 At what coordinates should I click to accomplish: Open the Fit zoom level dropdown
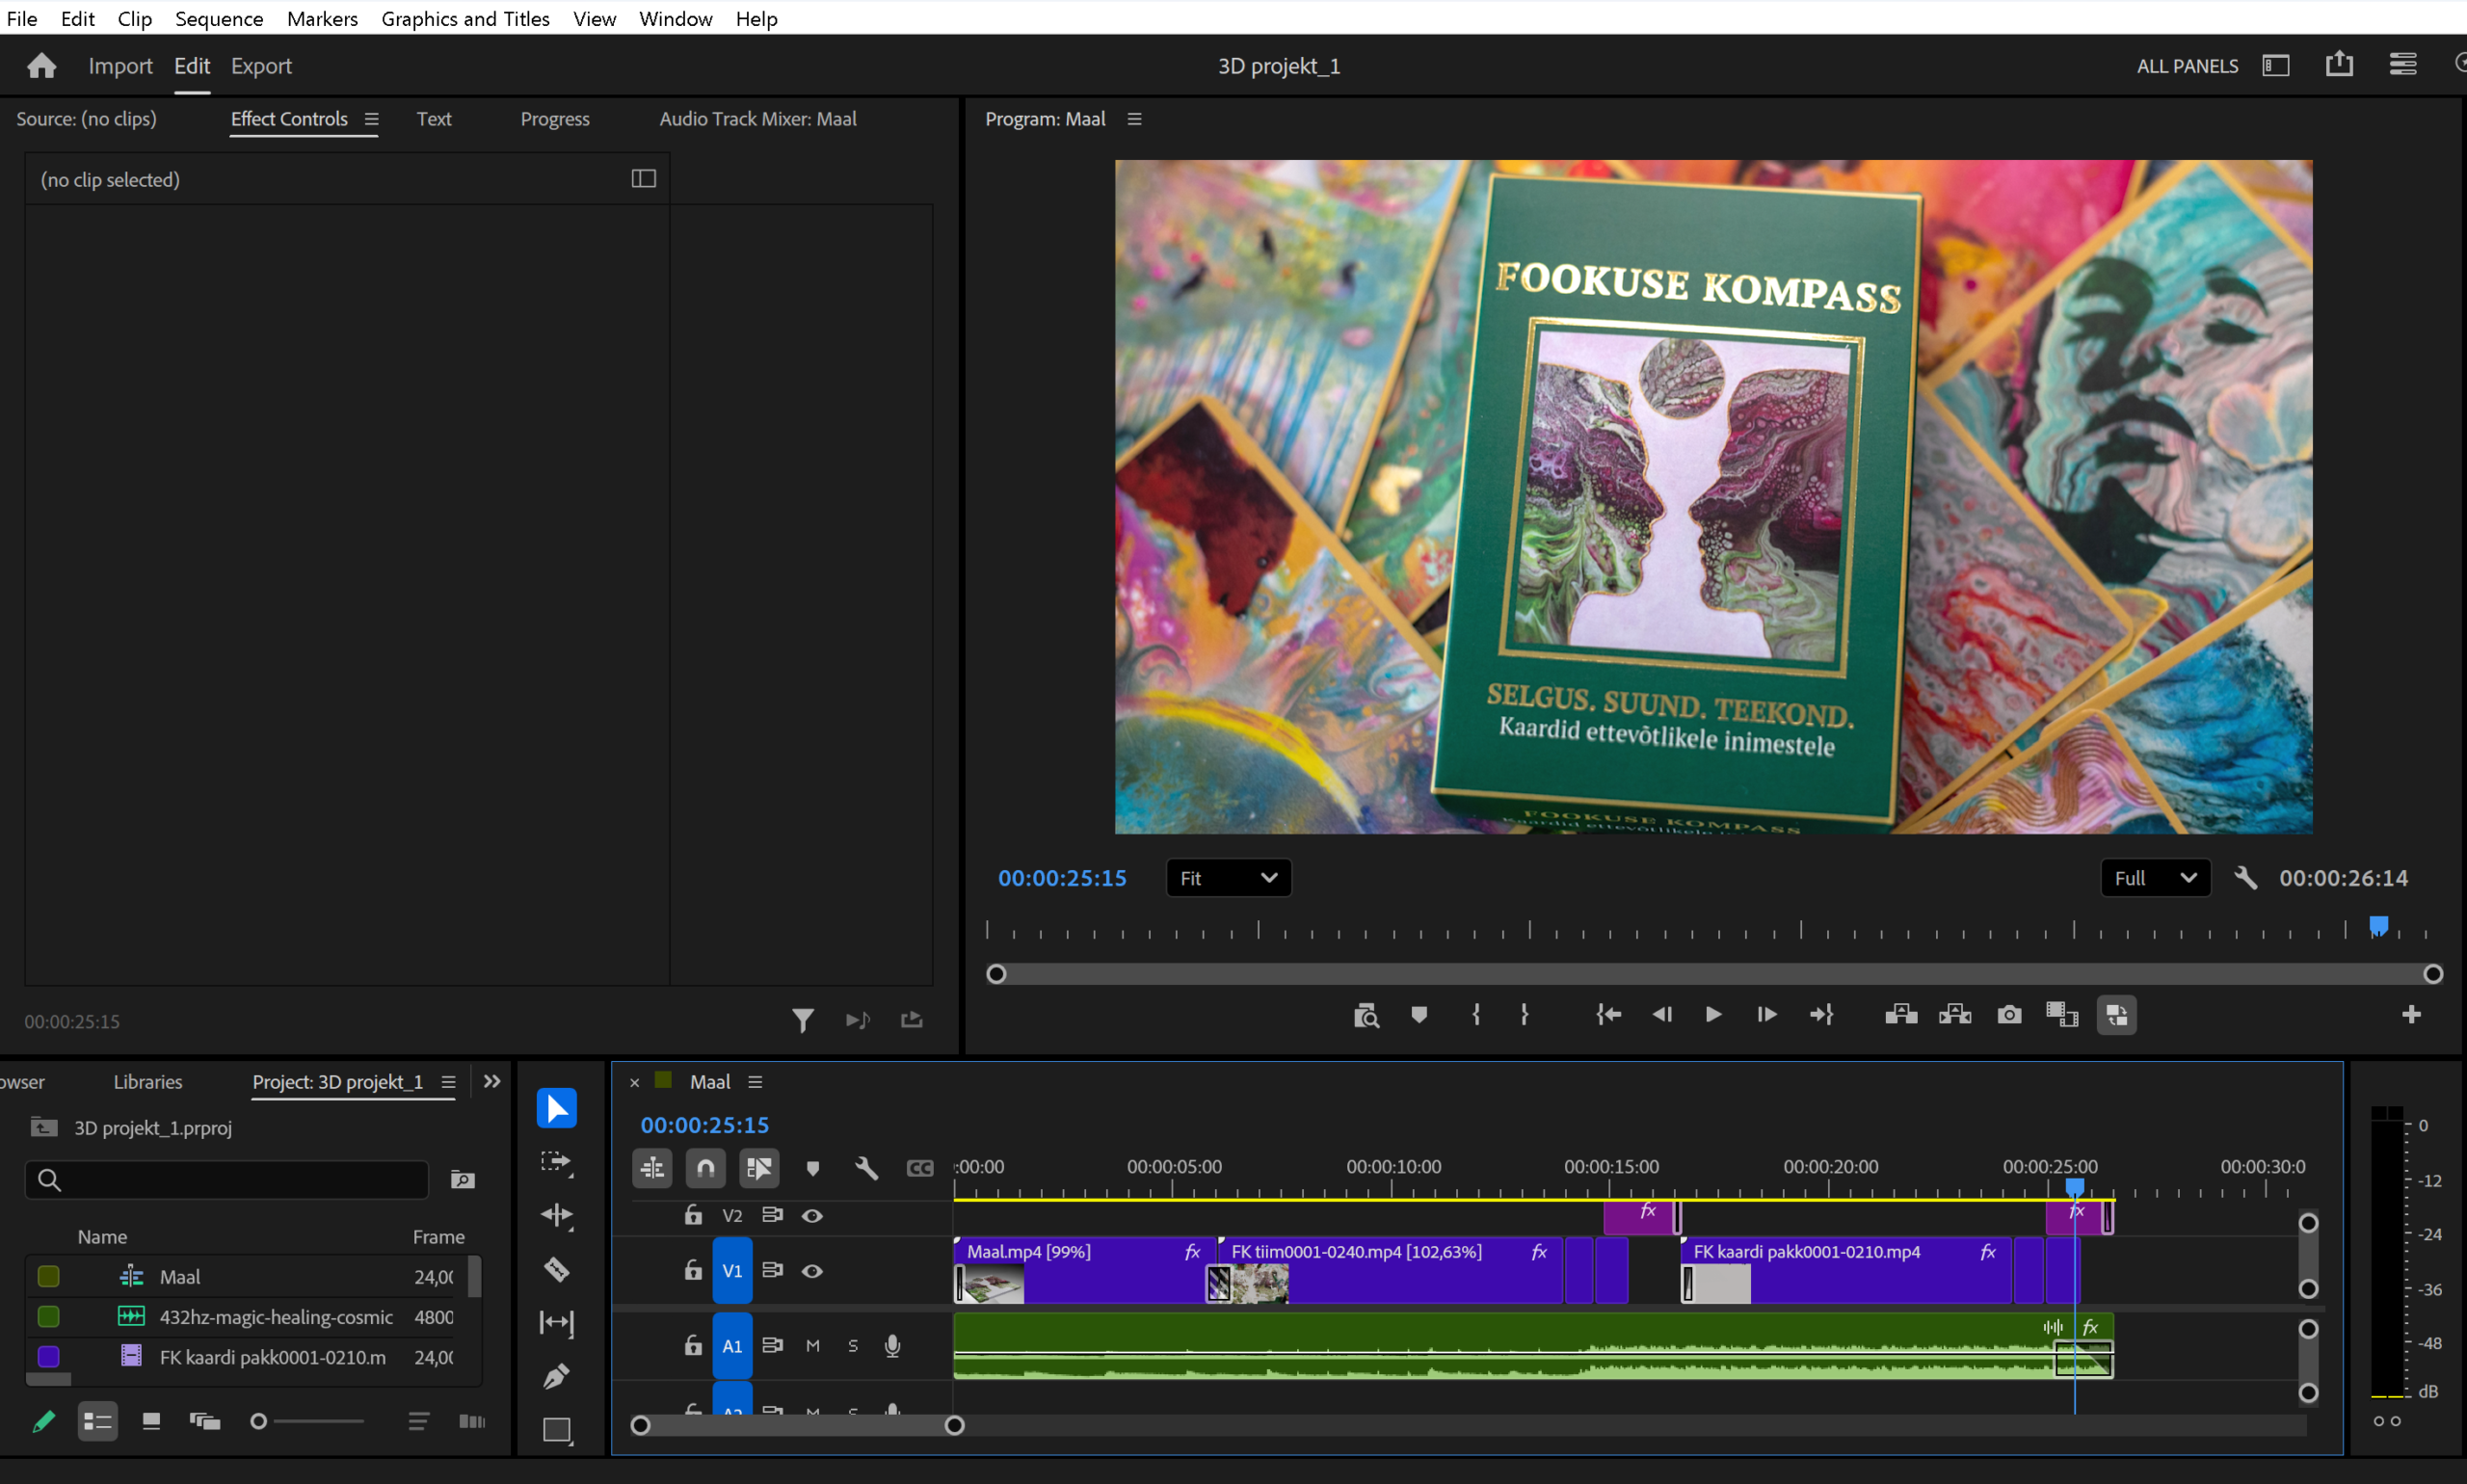tap(1228, 878)
